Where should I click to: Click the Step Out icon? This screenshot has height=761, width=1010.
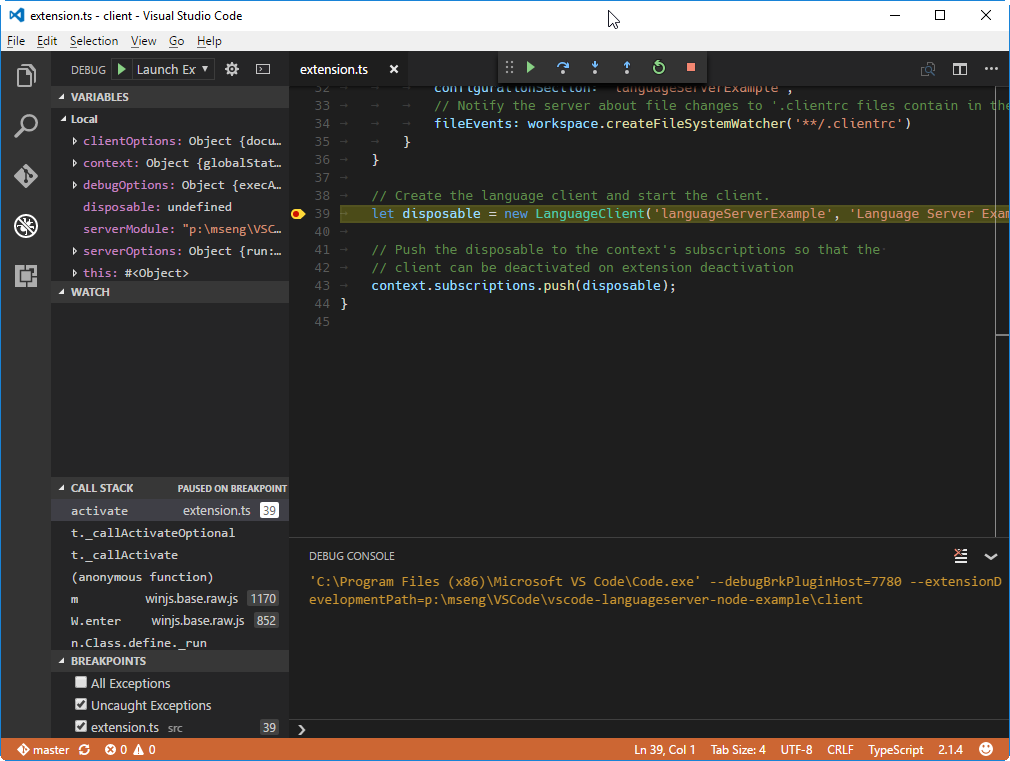click(x=626, y=67)
